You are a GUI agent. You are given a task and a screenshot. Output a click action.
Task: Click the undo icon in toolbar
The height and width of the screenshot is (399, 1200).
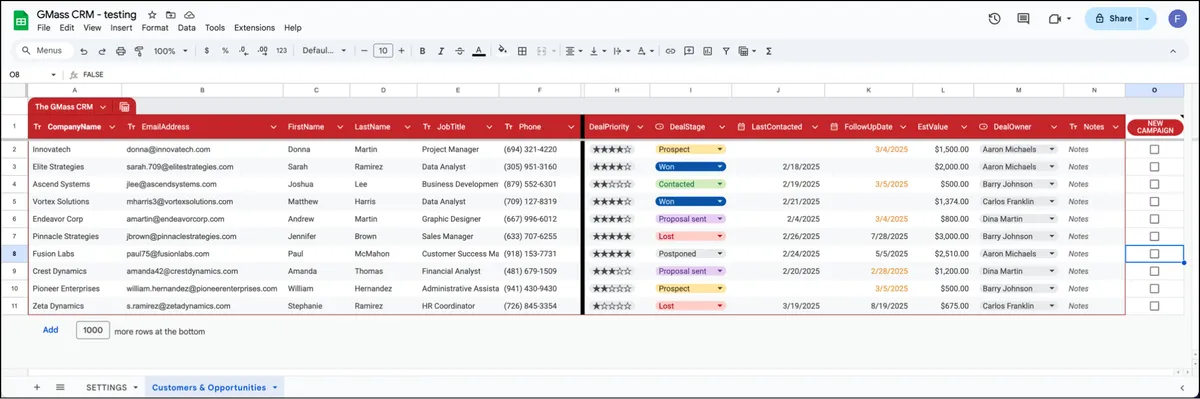click(x=83, y=51)
